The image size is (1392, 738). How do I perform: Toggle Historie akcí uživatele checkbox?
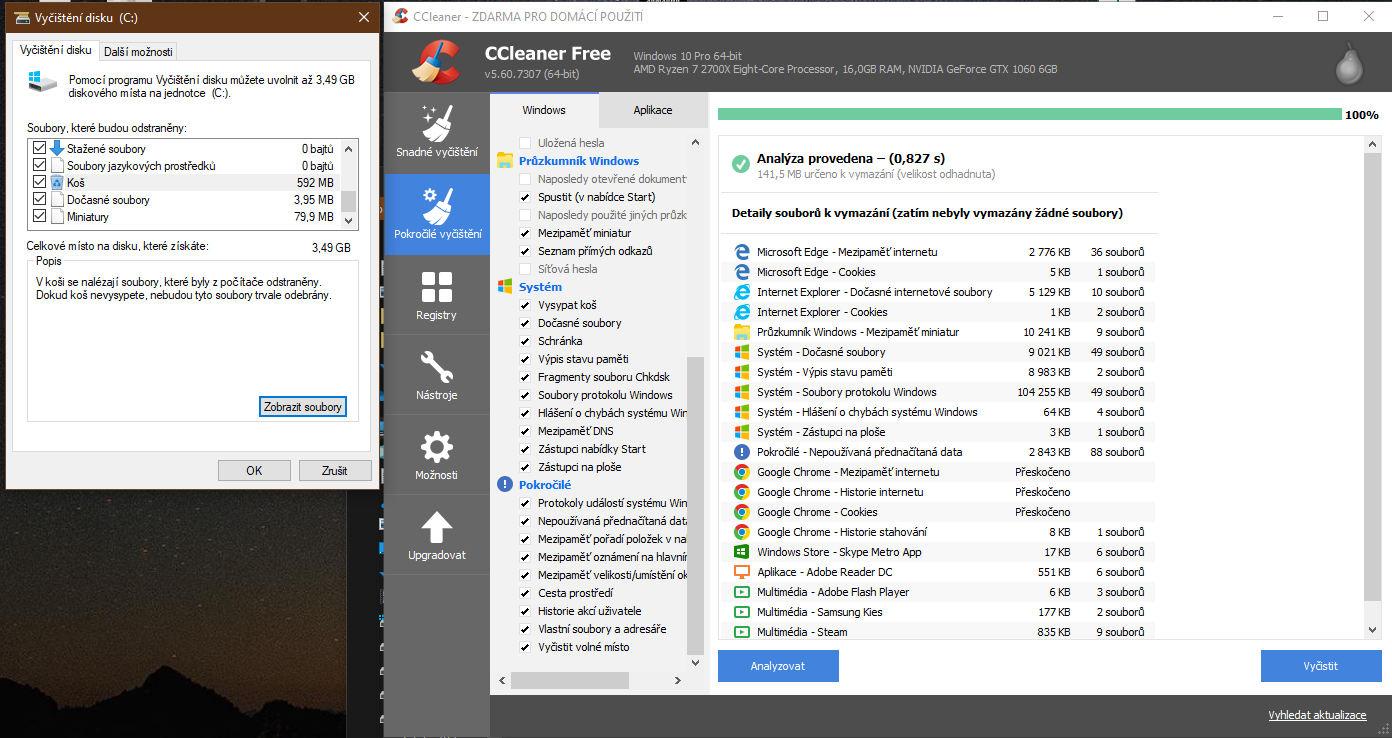(525, 611)
